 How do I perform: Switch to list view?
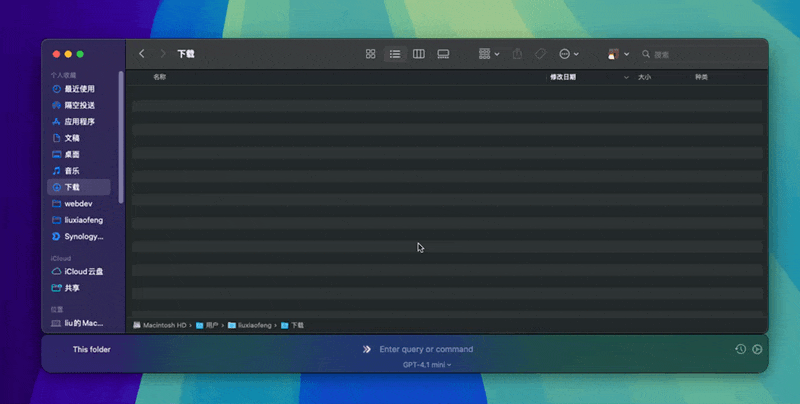click(x=395, y=54)
